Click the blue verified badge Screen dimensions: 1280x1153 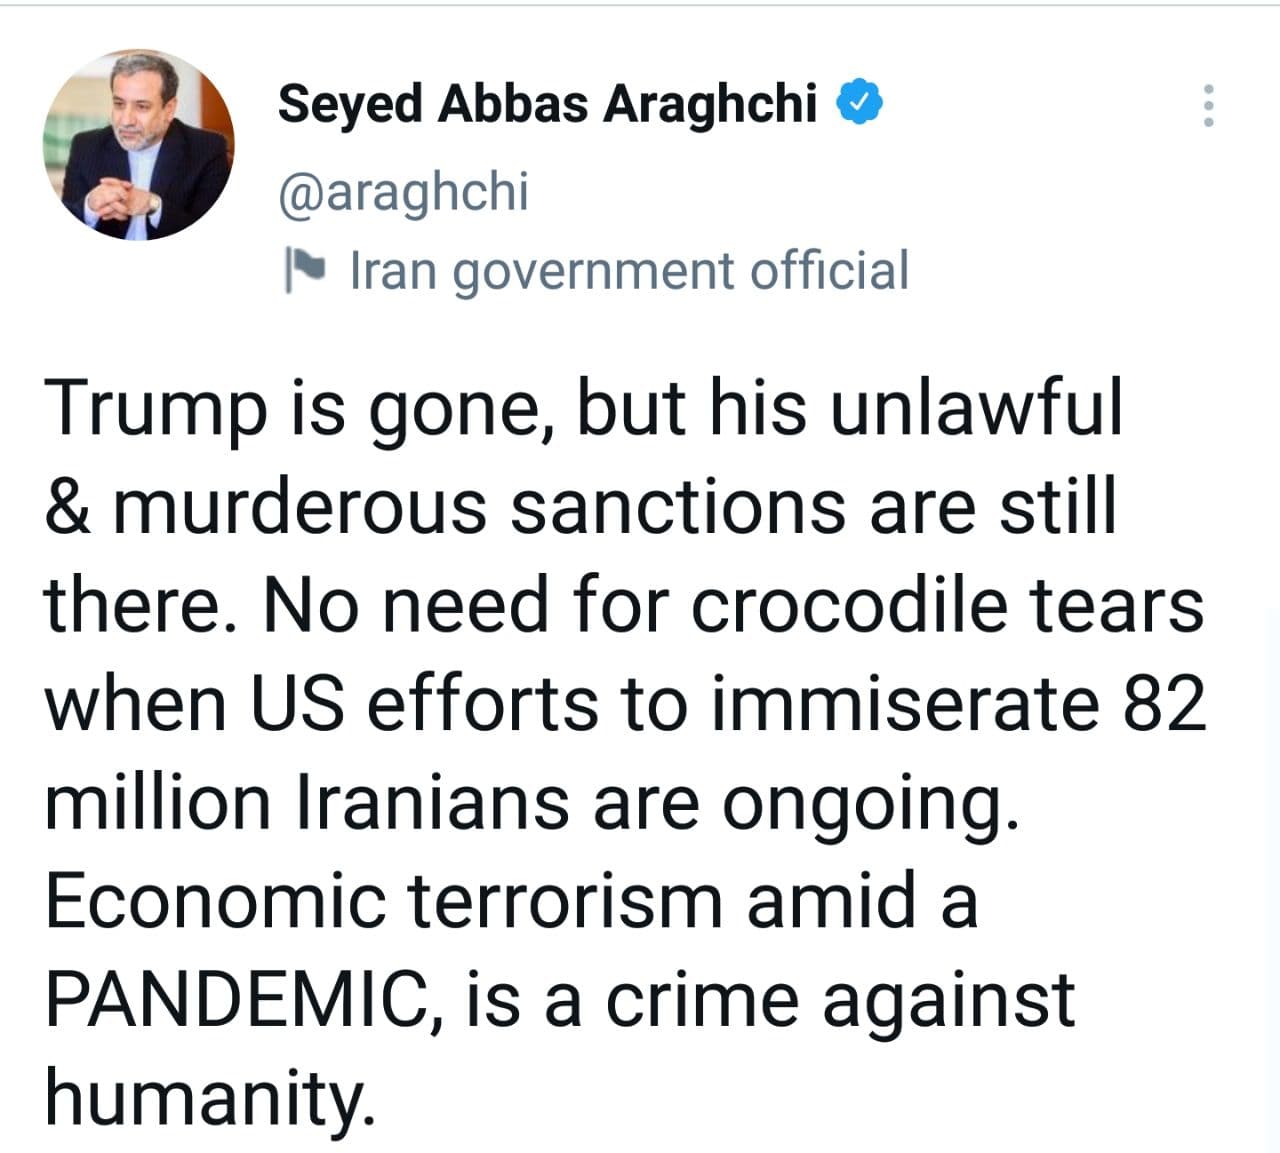pyautogui.click(x=860, y=102)
